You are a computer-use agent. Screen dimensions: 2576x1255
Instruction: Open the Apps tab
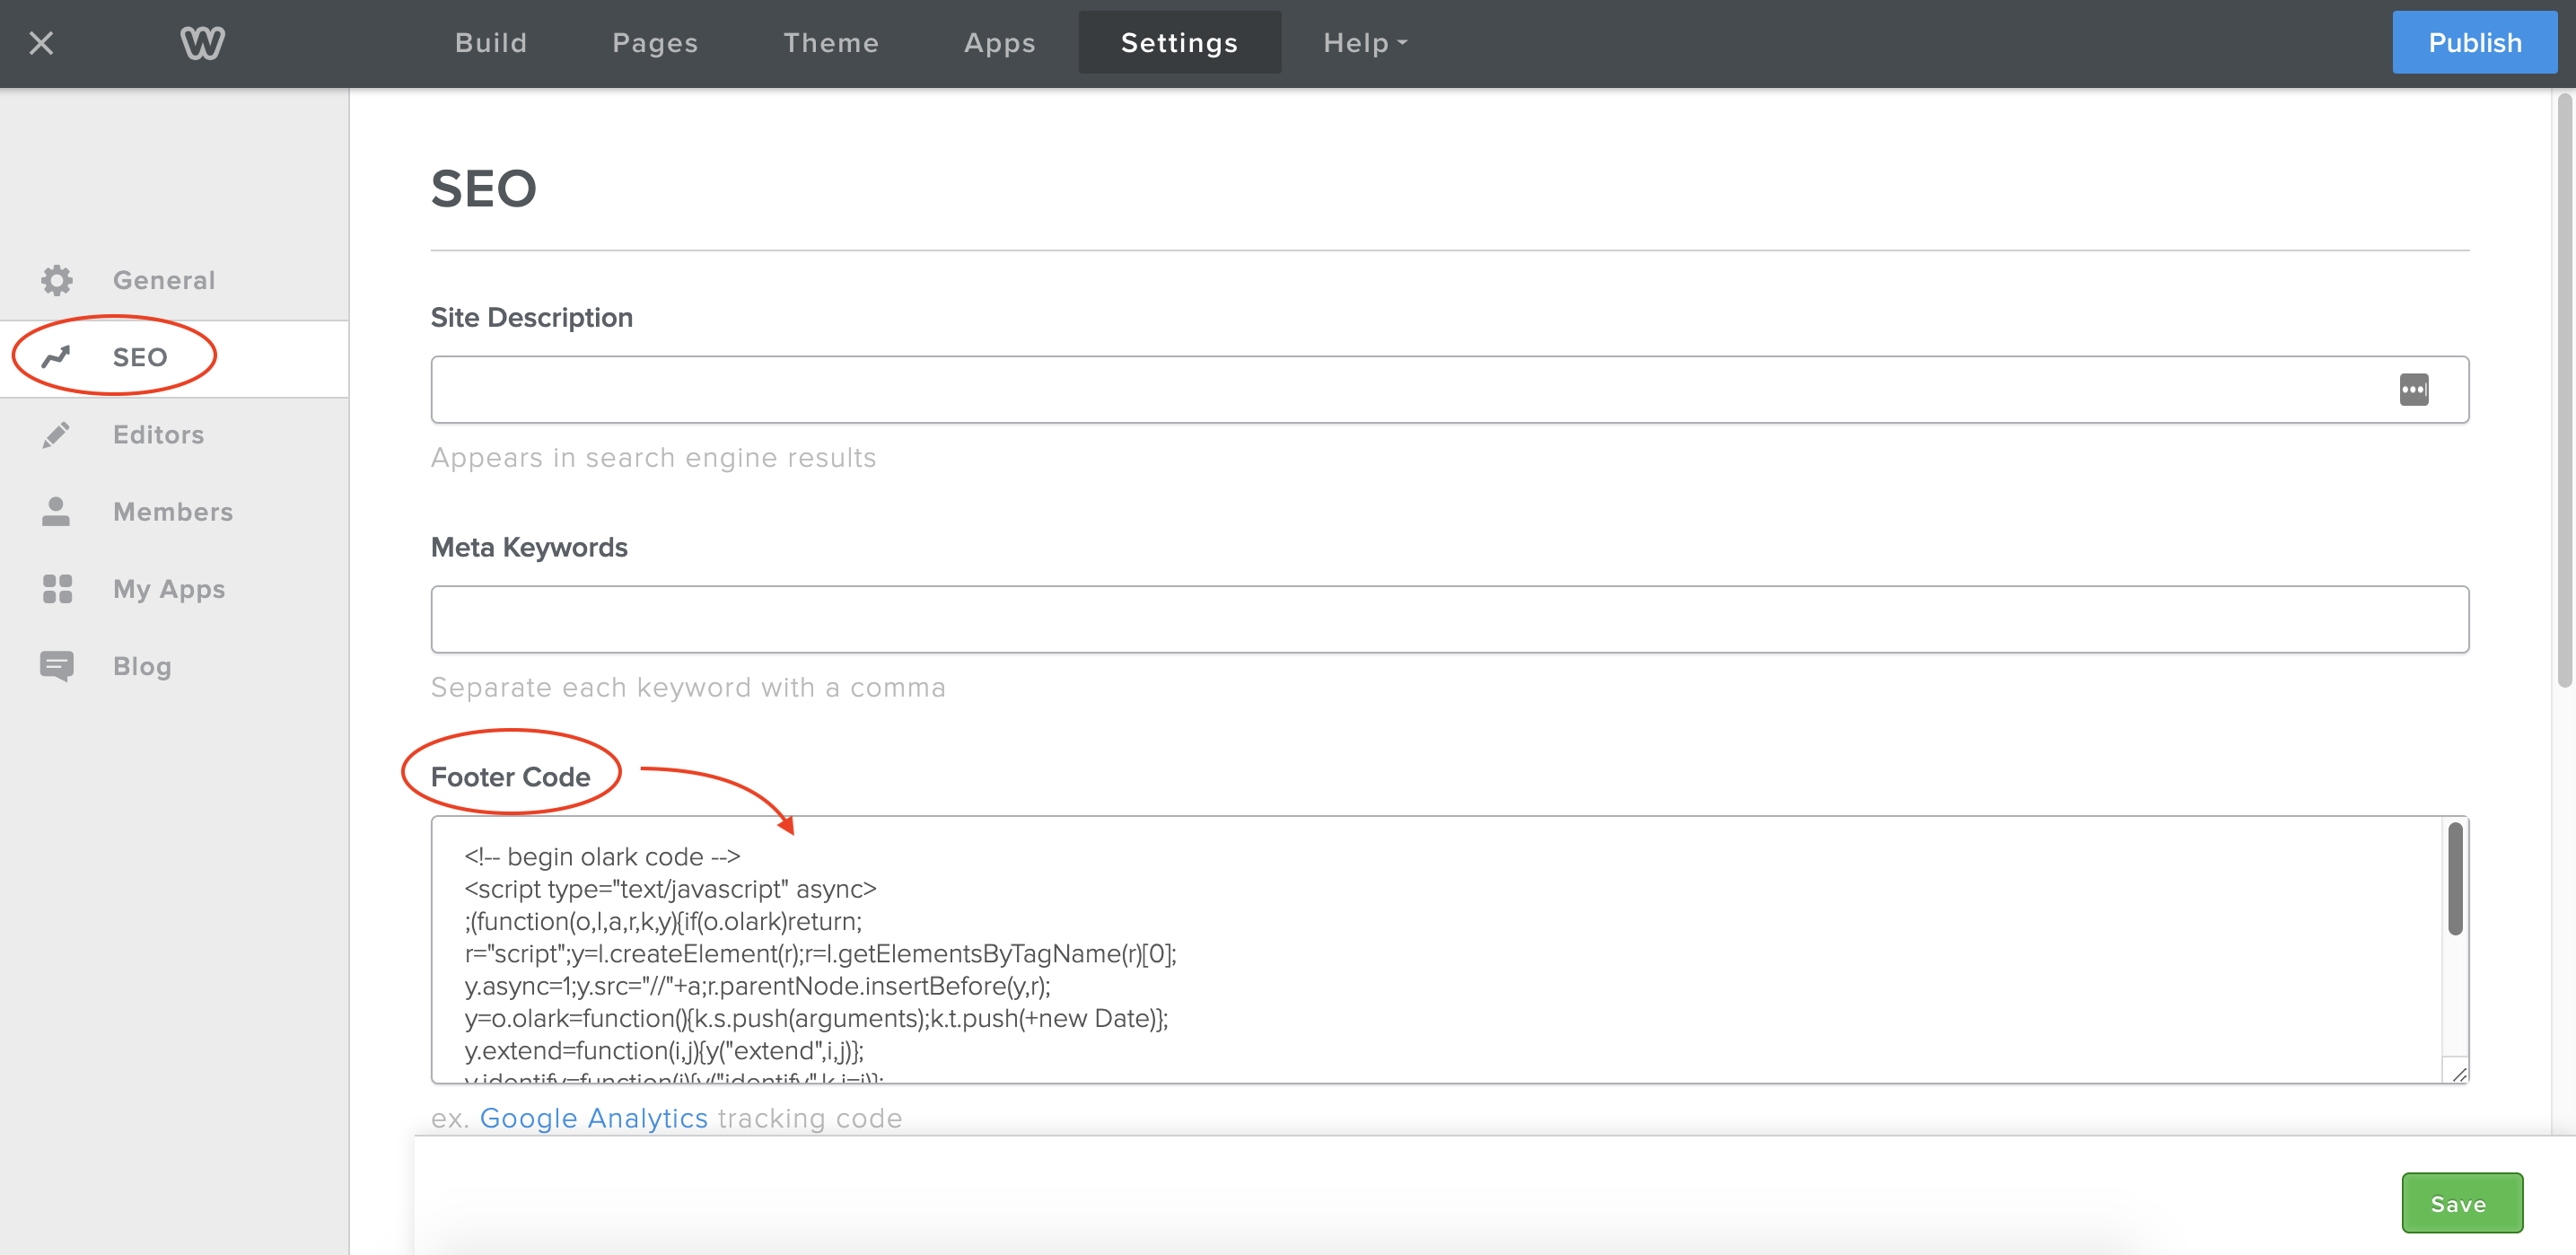[x=999, y=43]
